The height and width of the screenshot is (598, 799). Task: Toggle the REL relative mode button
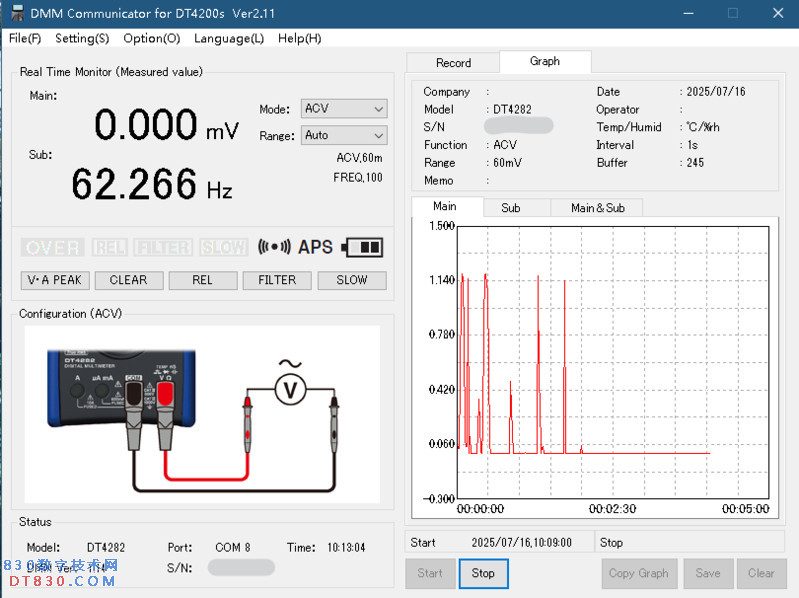203,280
